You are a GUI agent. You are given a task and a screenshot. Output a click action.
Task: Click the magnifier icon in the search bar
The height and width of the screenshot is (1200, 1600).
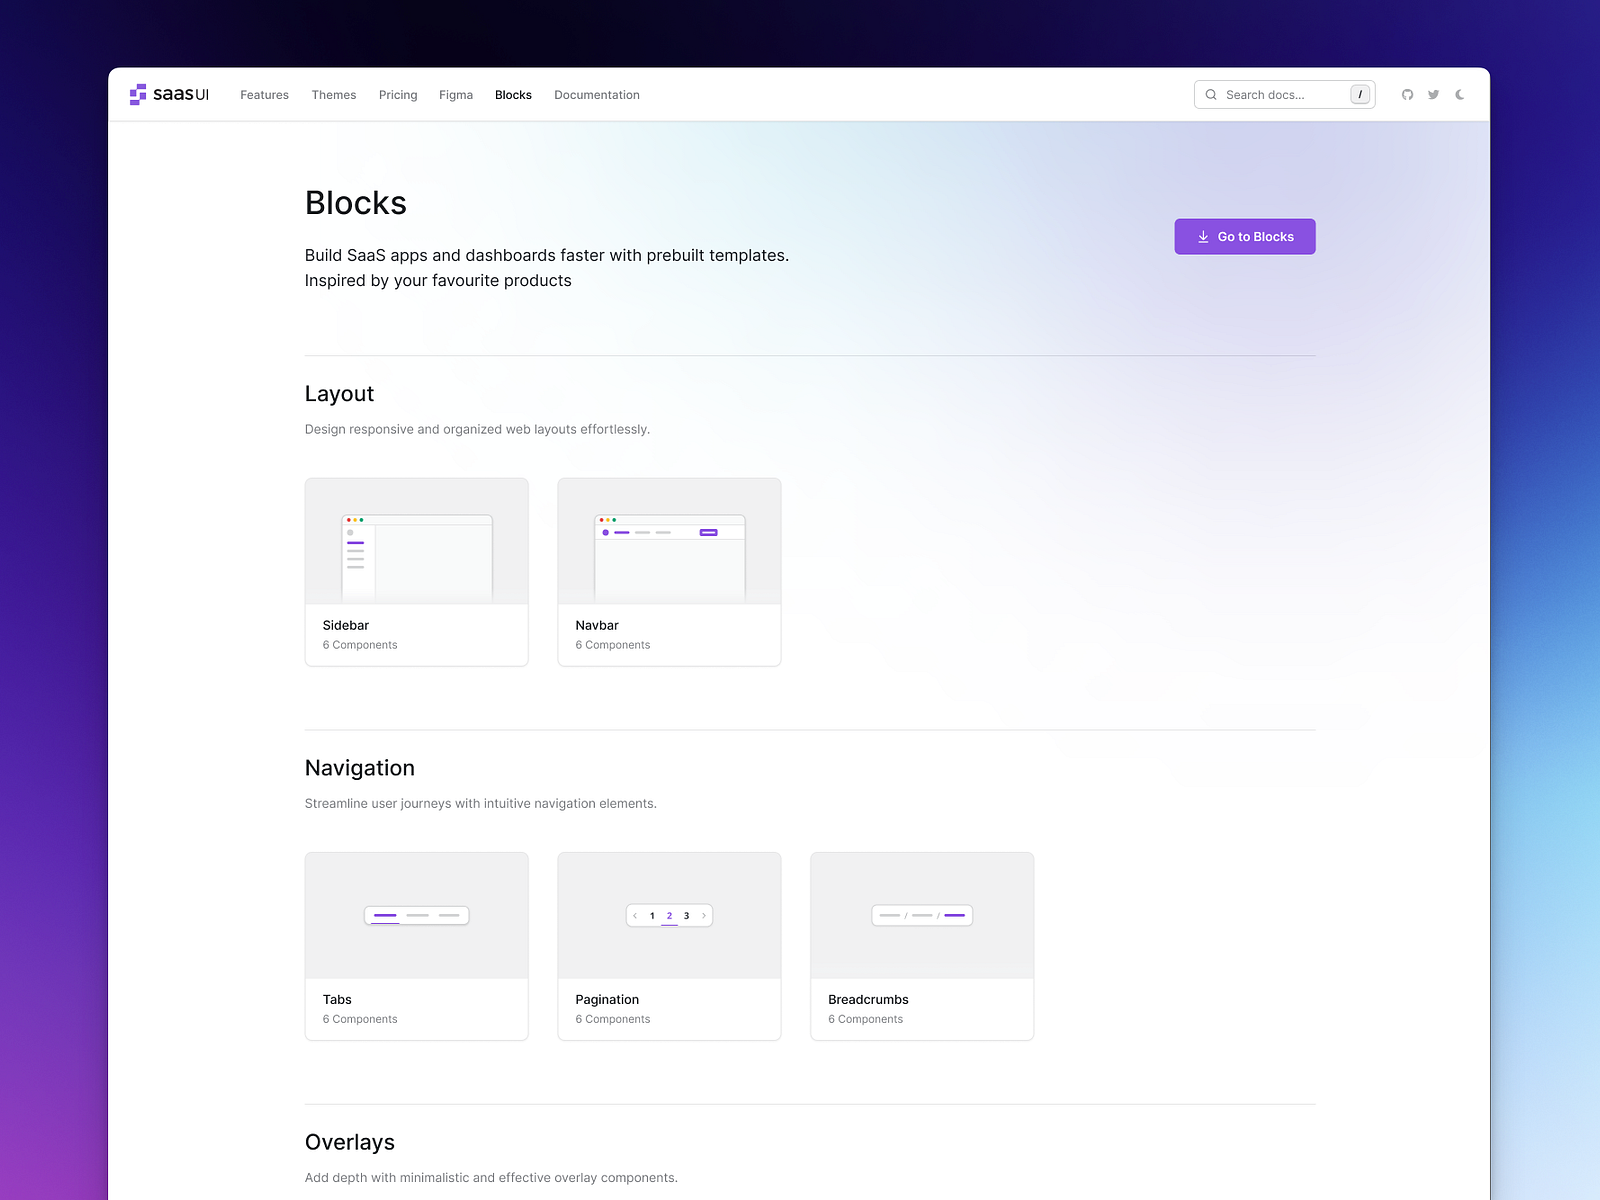click(1211, 94)
